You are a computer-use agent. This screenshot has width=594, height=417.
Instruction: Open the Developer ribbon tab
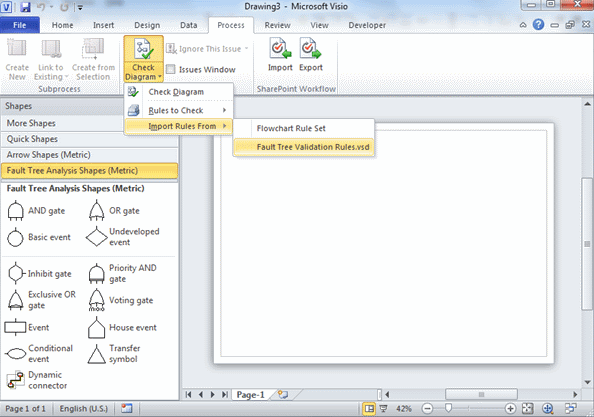coord(367,25)
